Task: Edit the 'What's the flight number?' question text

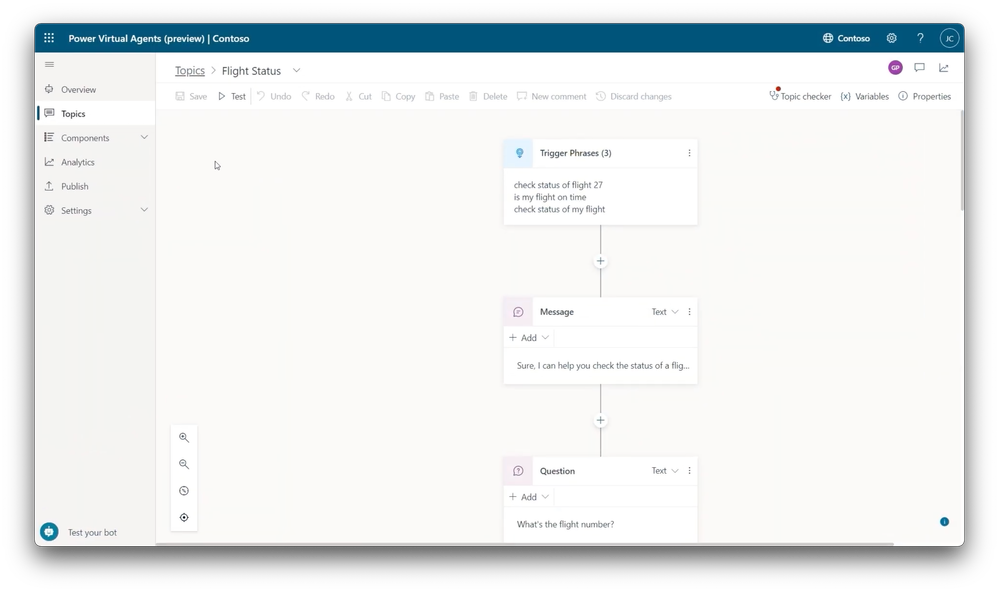Action: click(565, 524)
